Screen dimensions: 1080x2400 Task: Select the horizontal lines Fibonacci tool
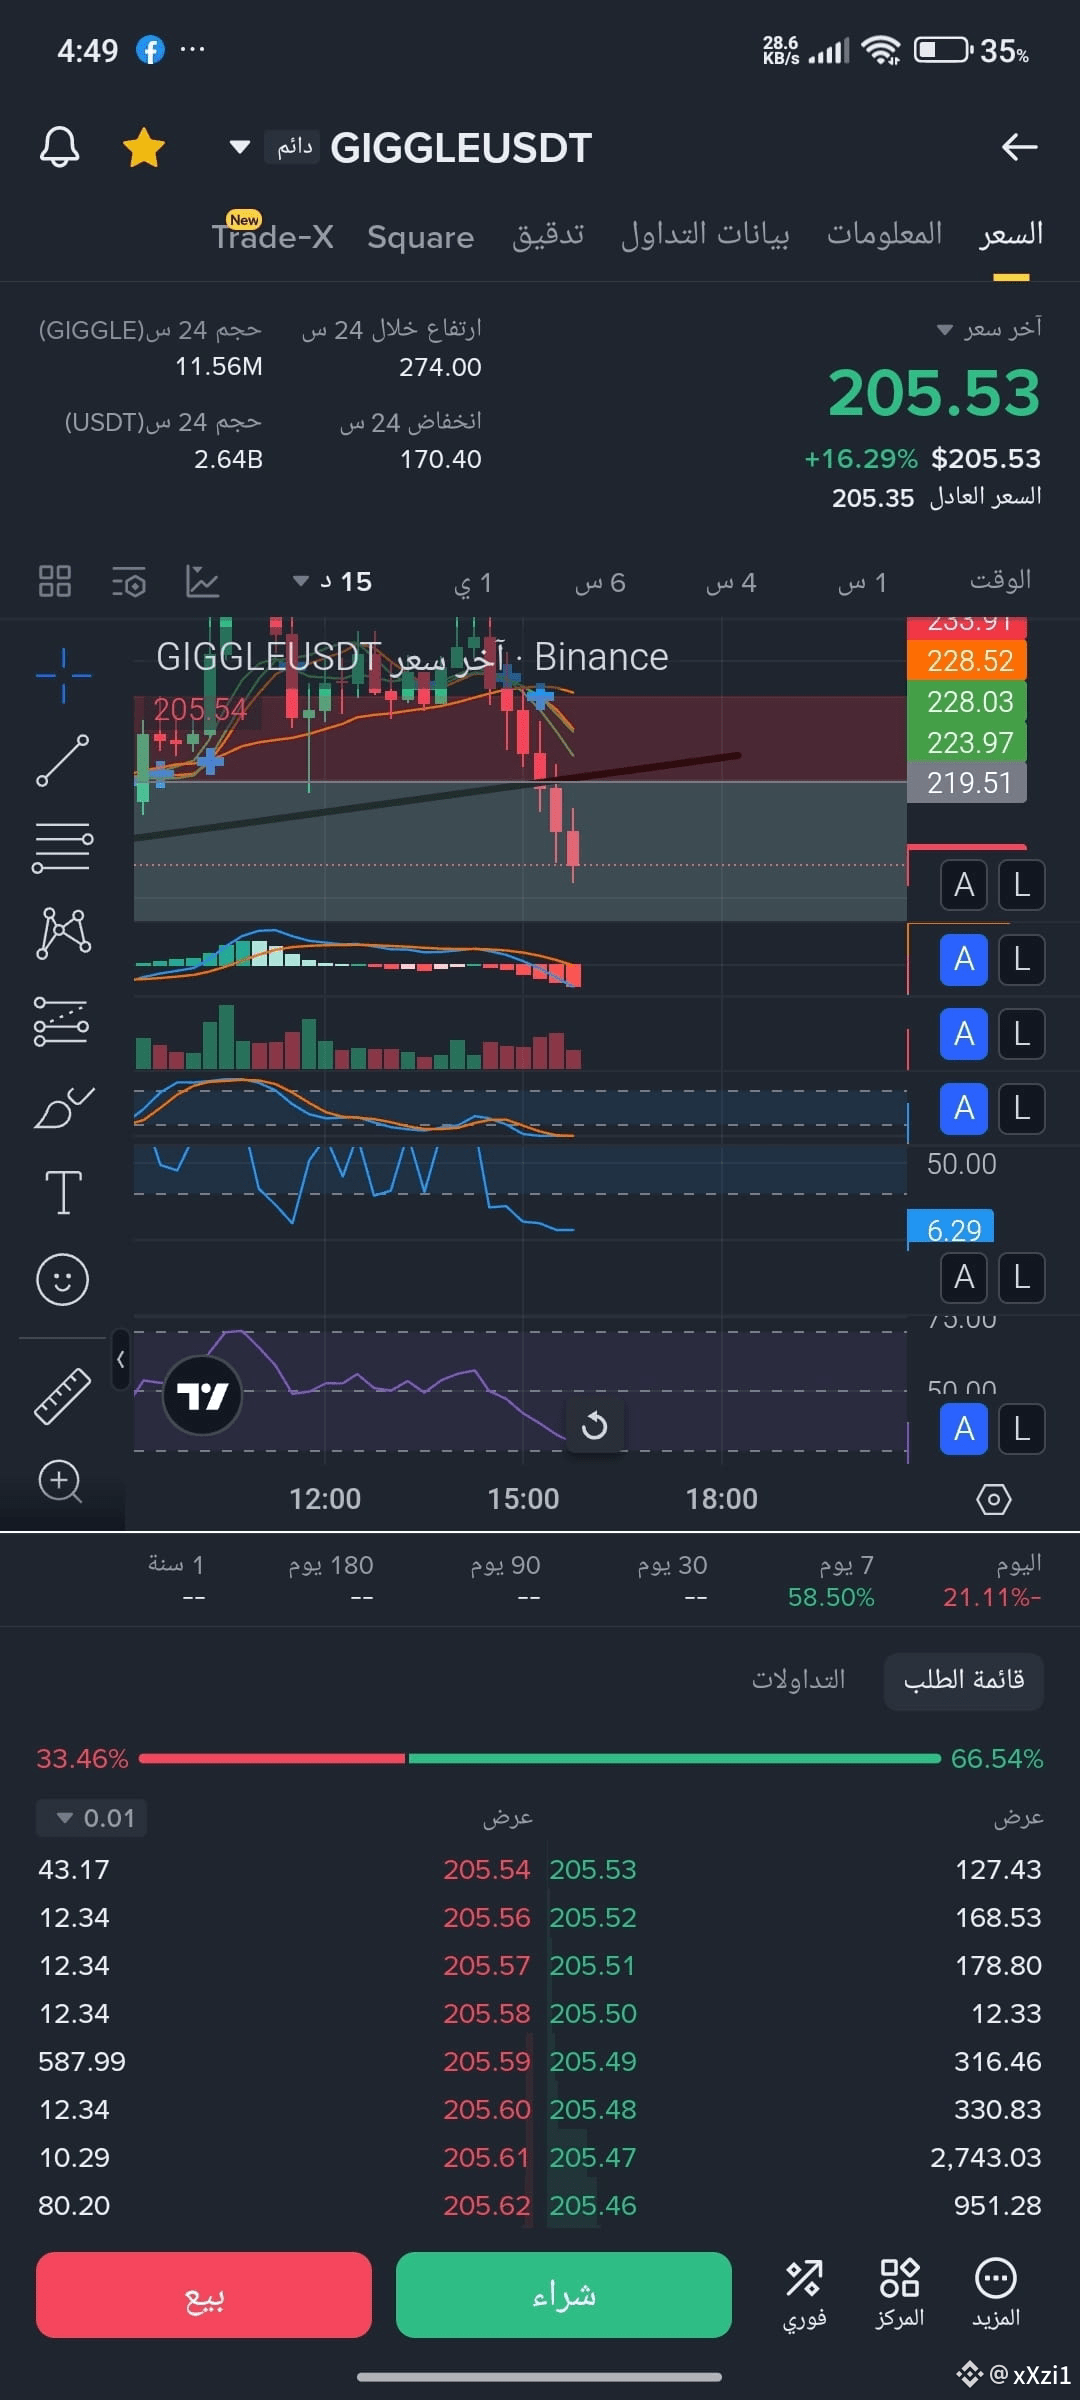tap(63, 847)
